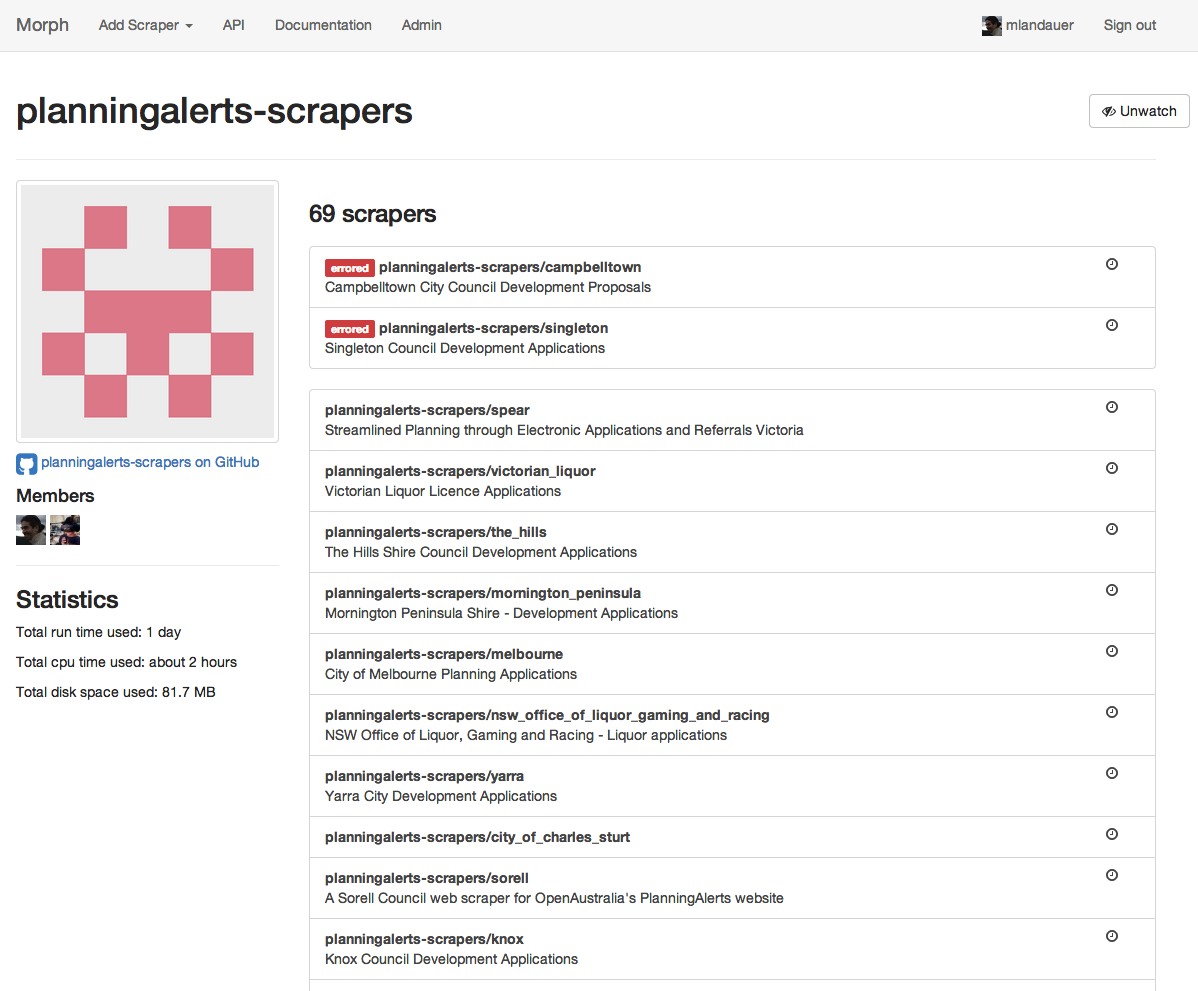Click the clock icon in the the_hills row
1198x991 pixels.
point(1112,530)
